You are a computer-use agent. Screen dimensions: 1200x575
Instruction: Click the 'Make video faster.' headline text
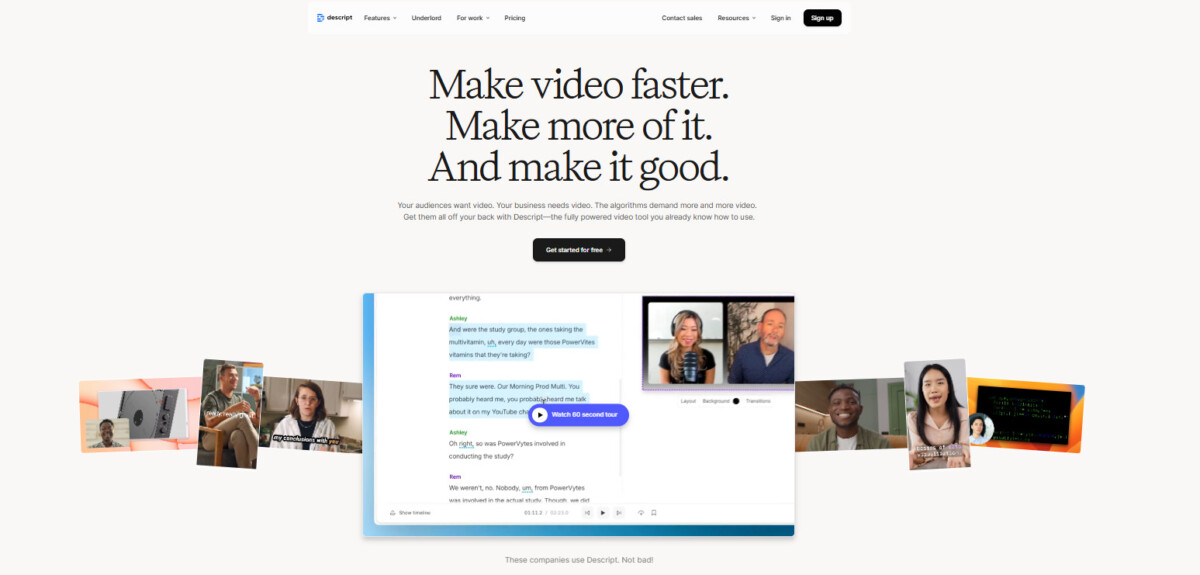click(x=579, y=85)
